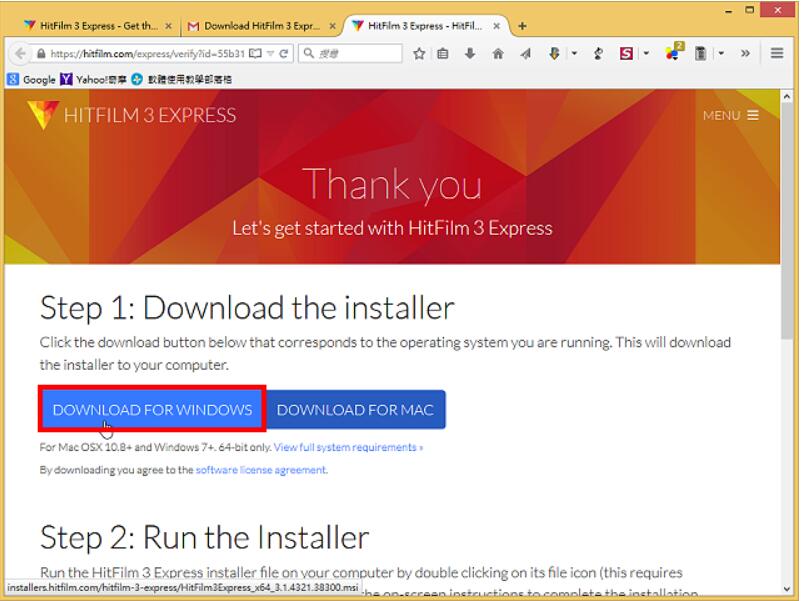The height and width of the screenshot is (601, 801).
Task: Go to the Home page icon
Action: pos(498,54)
